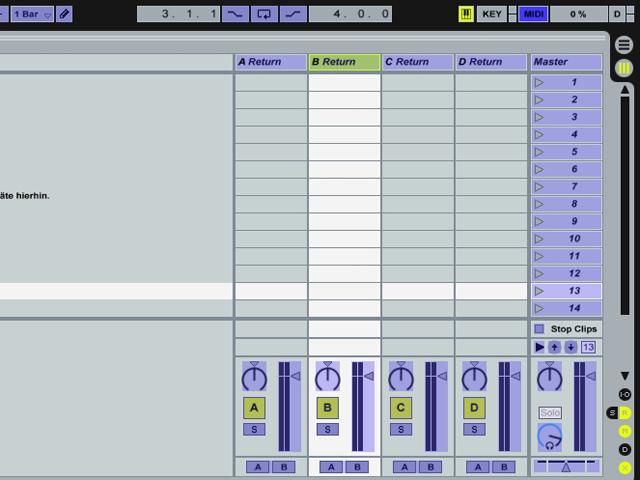Viewport: 640px width, 480px height.
Task: Toggle the Returns section R button
Action: tap(624, 413)
